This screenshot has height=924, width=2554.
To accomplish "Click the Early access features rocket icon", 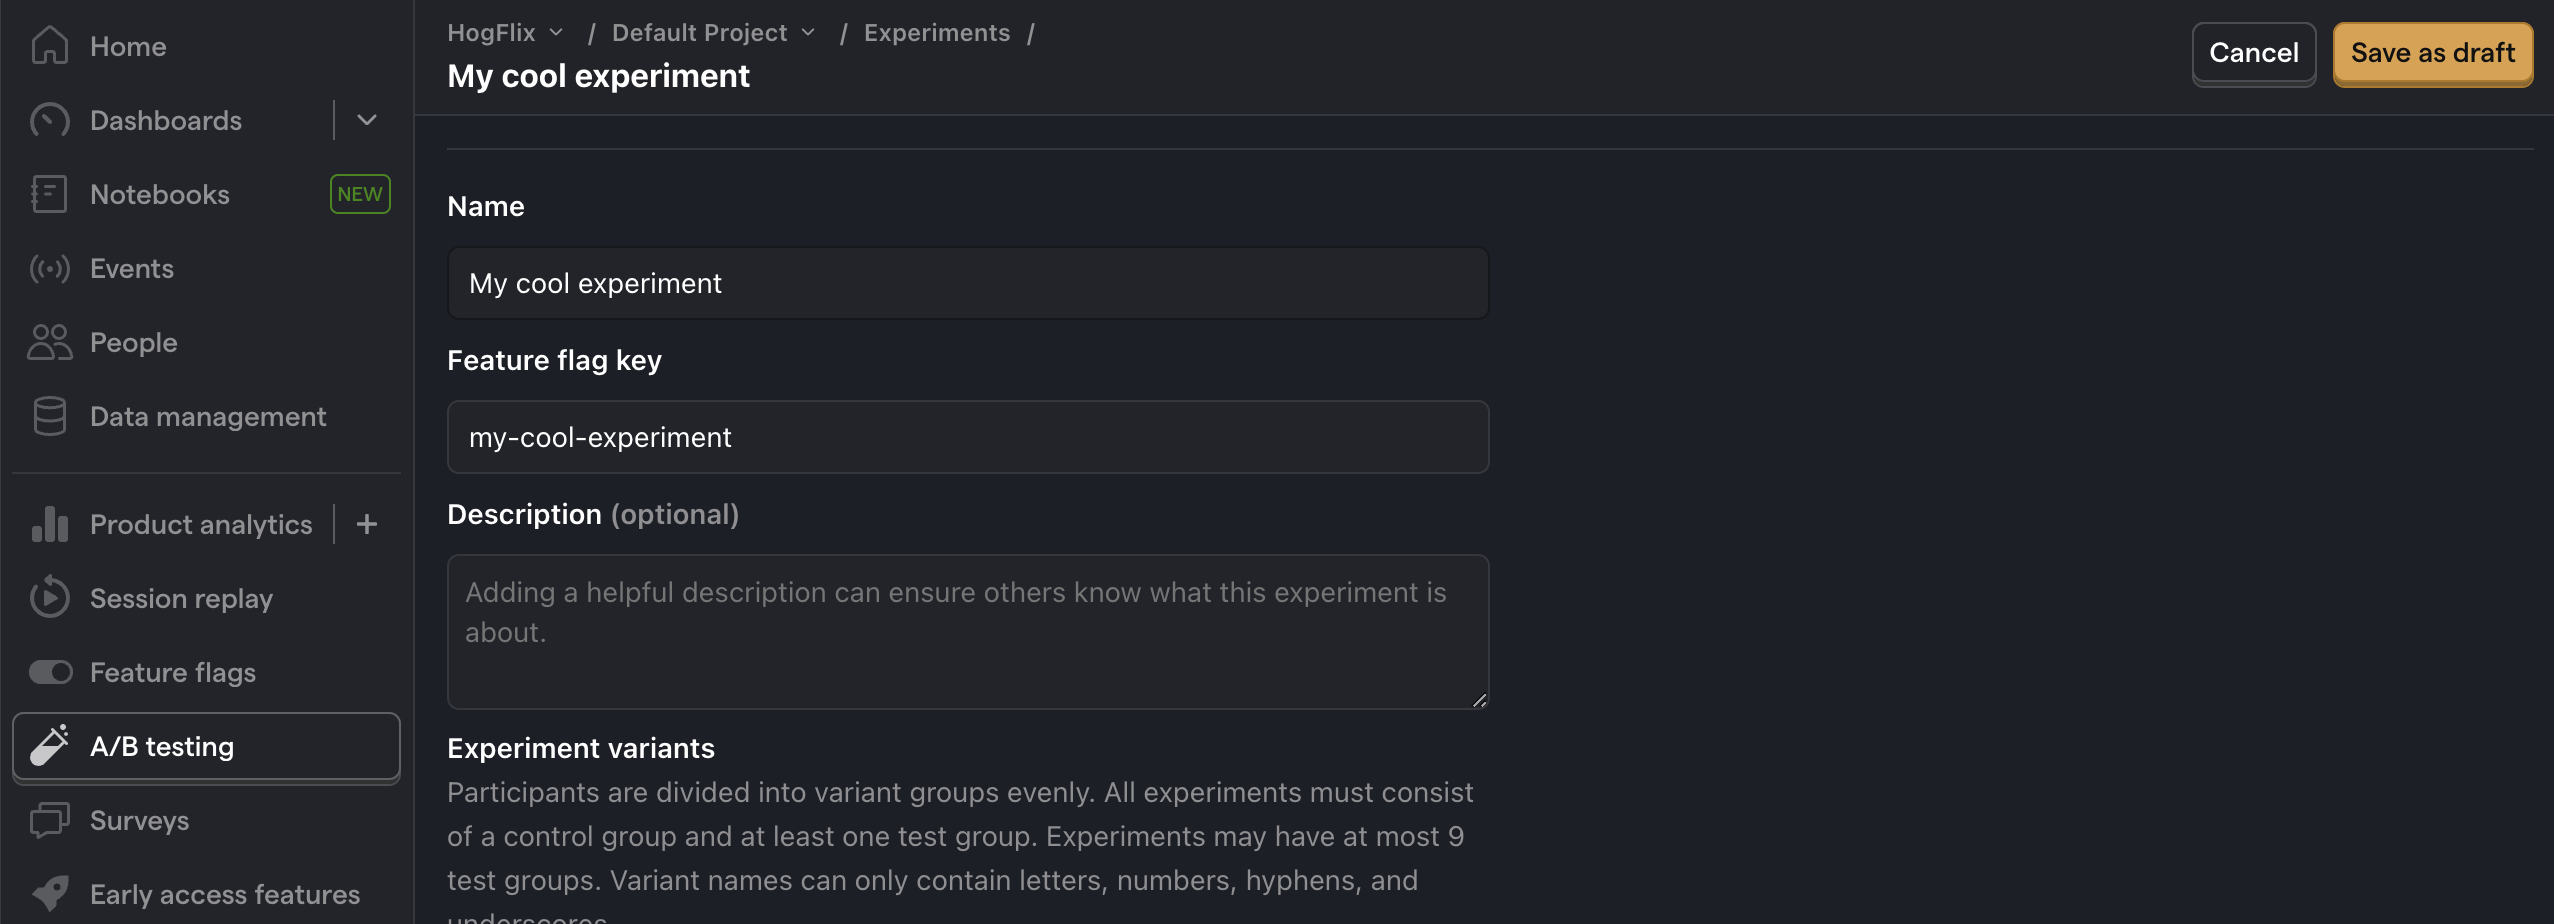I will (x=50, y=894).
